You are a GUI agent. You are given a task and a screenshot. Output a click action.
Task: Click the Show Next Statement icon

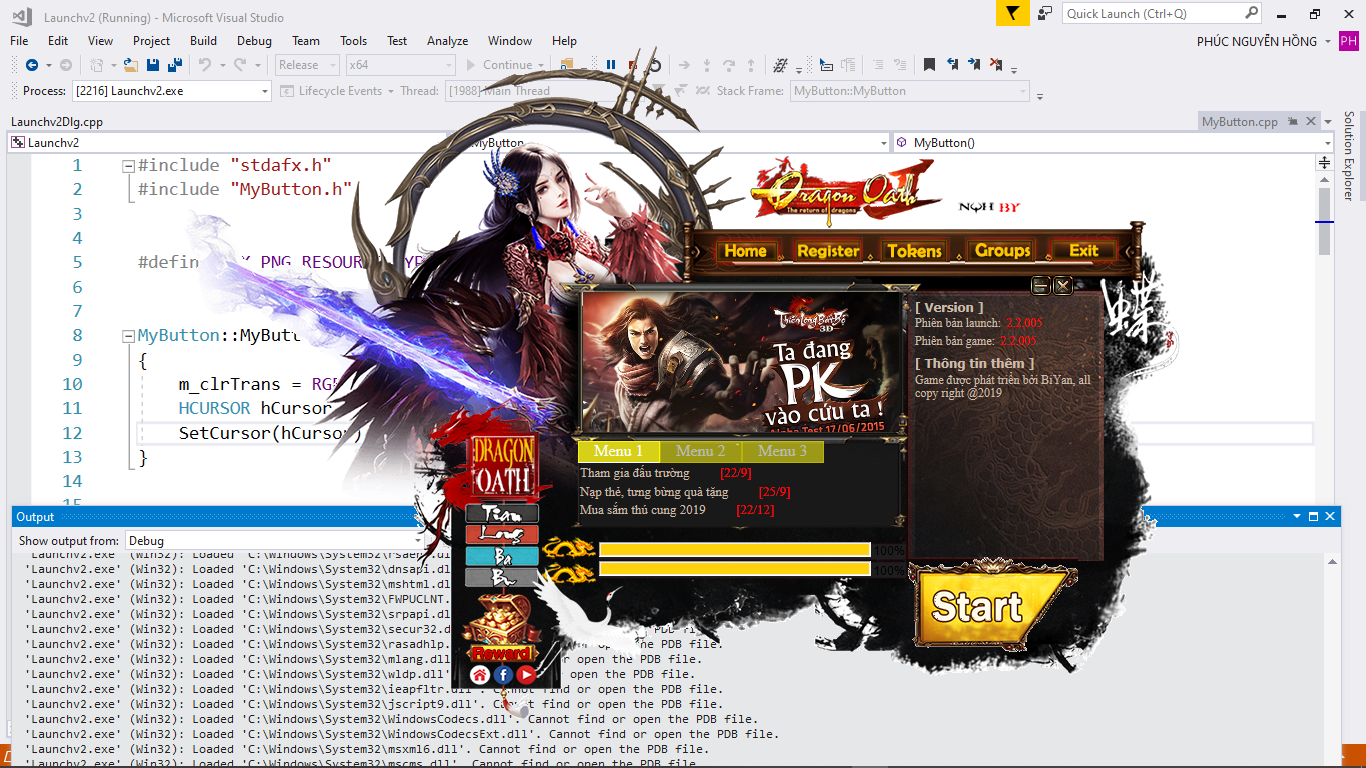point(684,65)
